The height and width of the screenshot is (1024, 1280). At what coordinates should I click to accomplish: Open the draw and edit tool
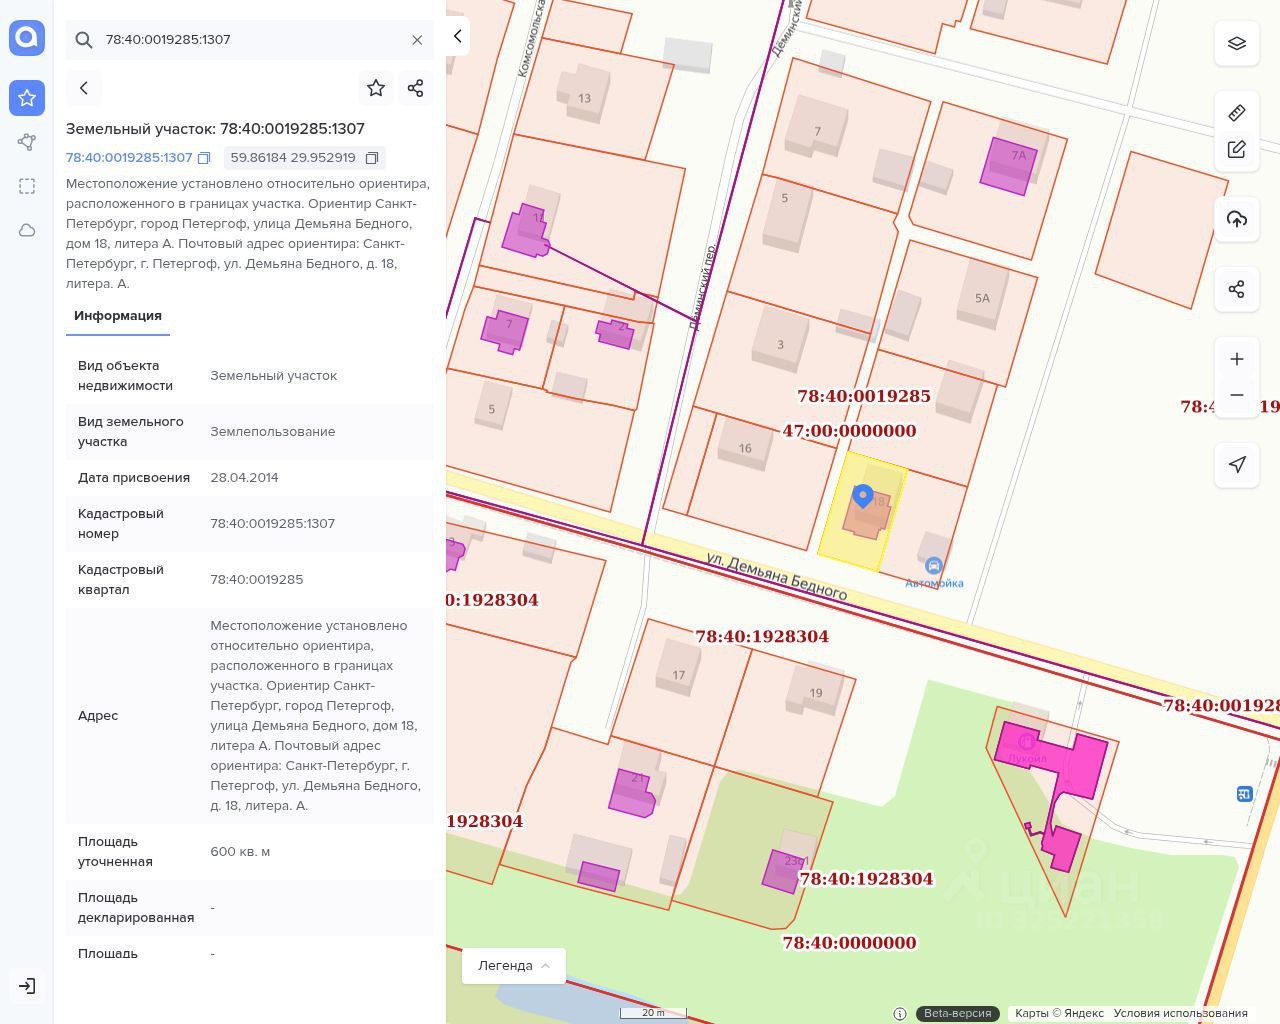1237,150
